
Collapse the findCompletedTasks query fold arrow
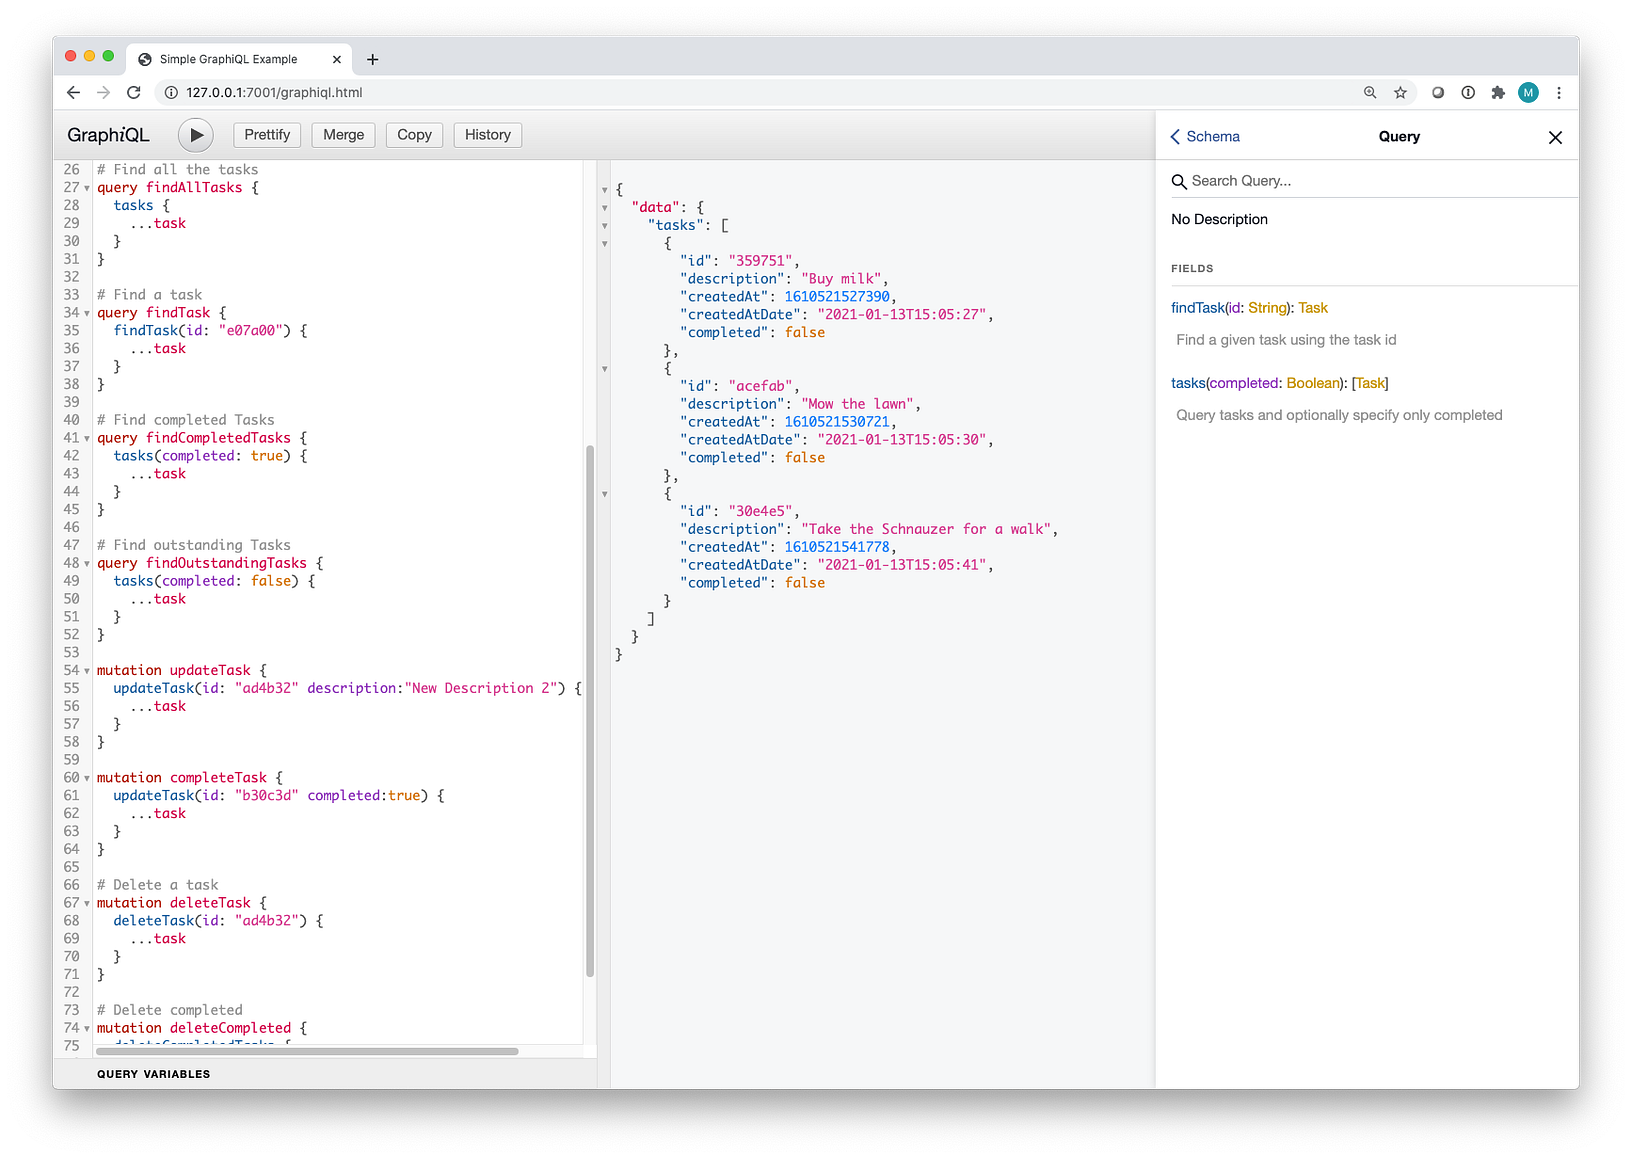(x=87, y=438)
